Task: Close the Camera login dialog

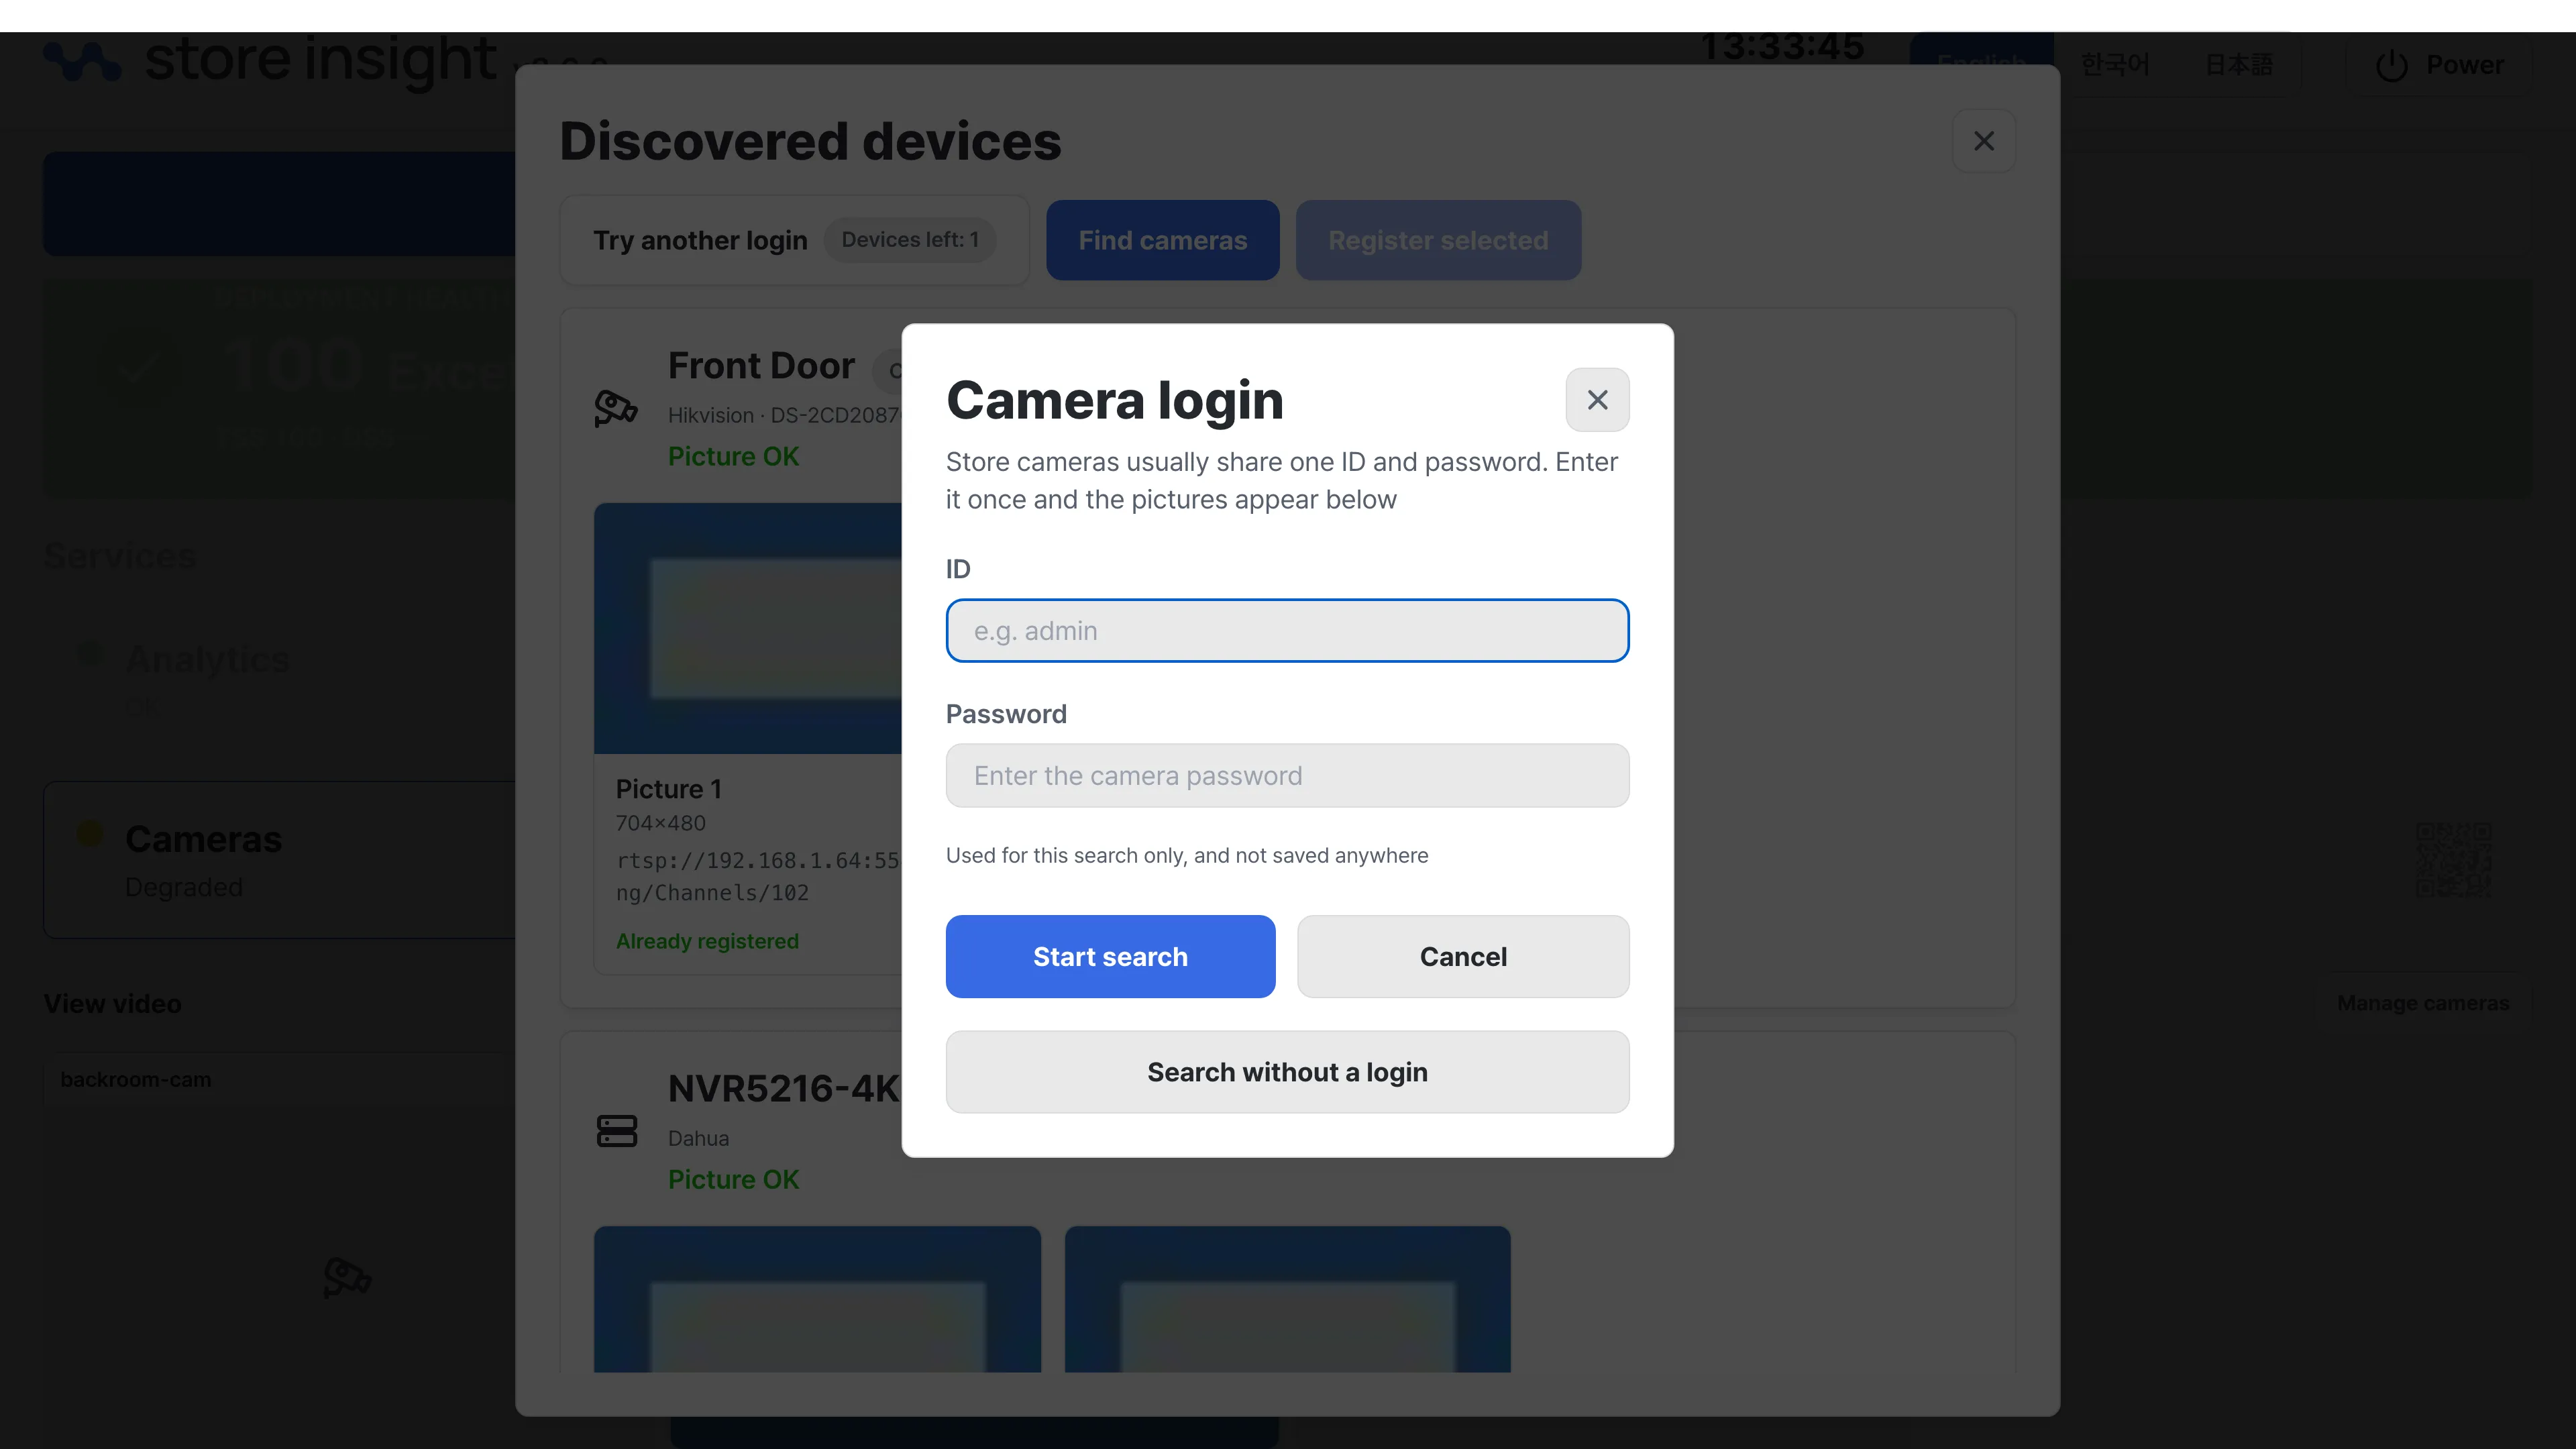Action: pyautogui.click(x=1597, y=400)
